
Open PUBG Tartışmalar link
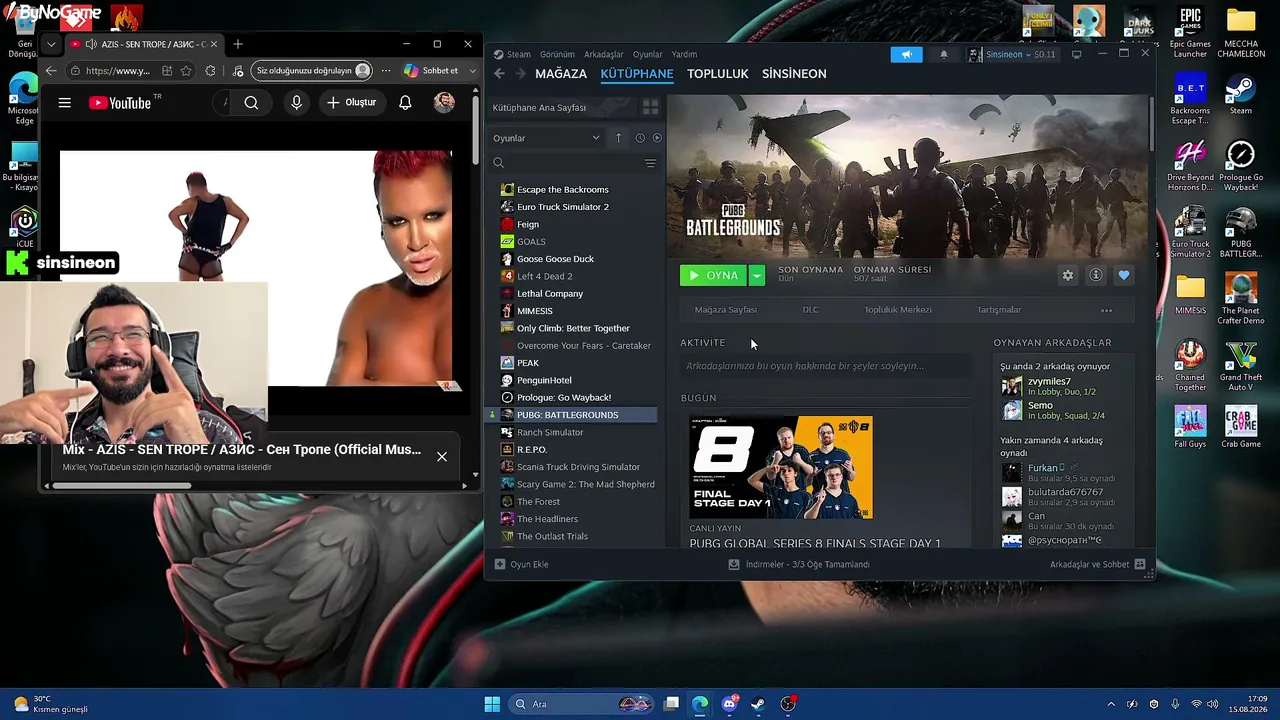[x=999, y=310]
